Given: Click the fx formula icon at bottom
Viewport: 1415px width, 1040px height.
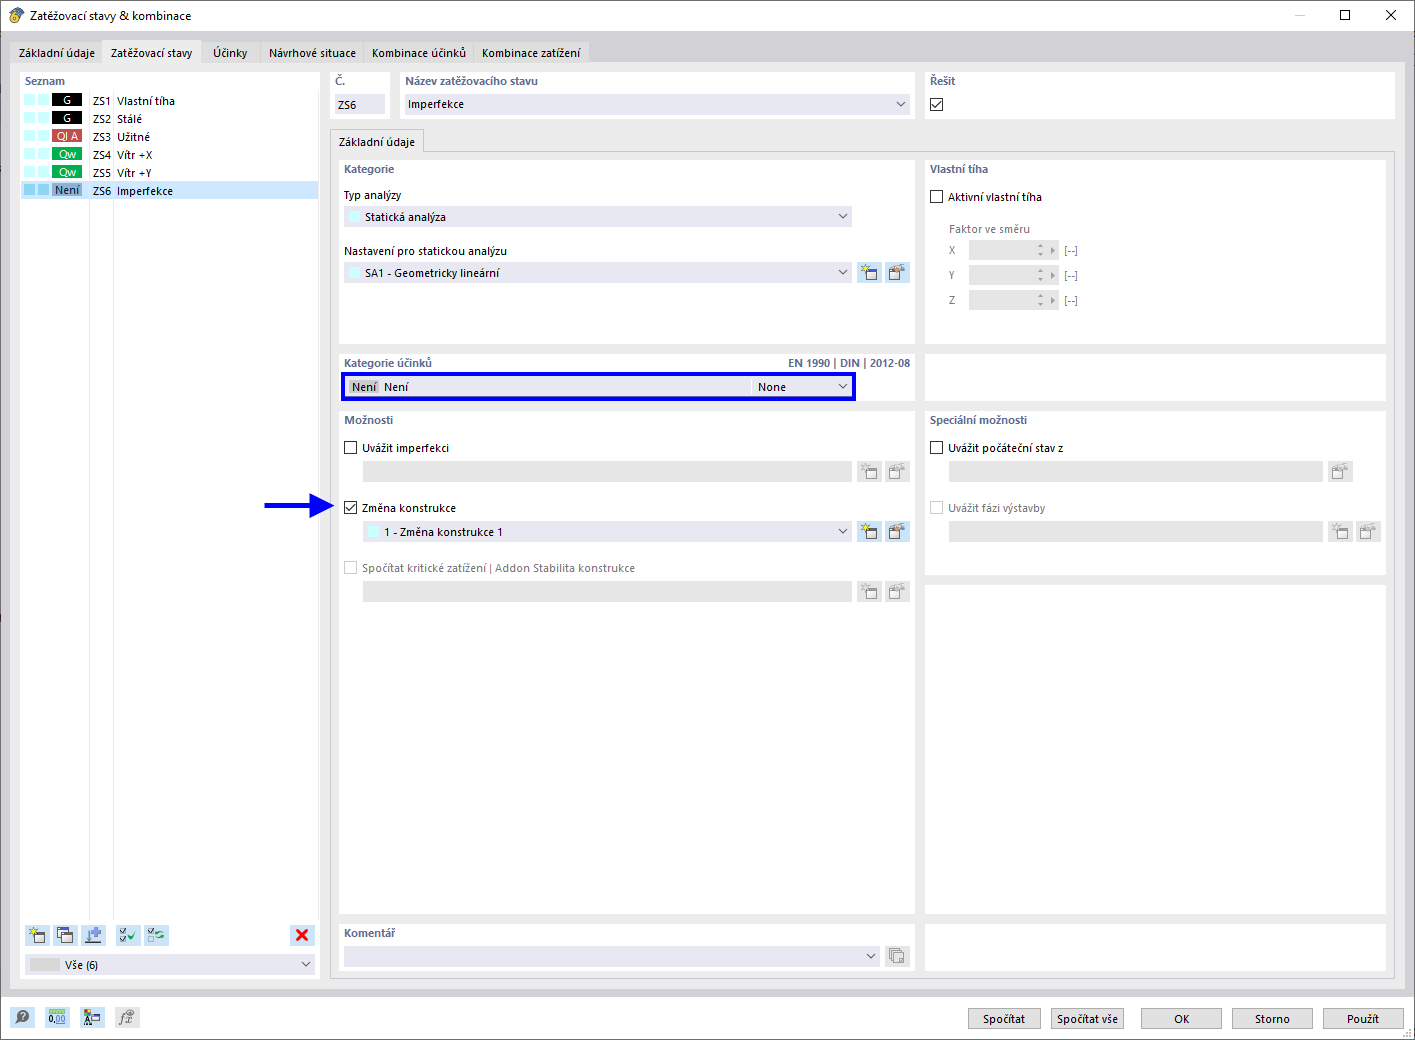Looking at the screenshot, I should [x=127, y=1018].
